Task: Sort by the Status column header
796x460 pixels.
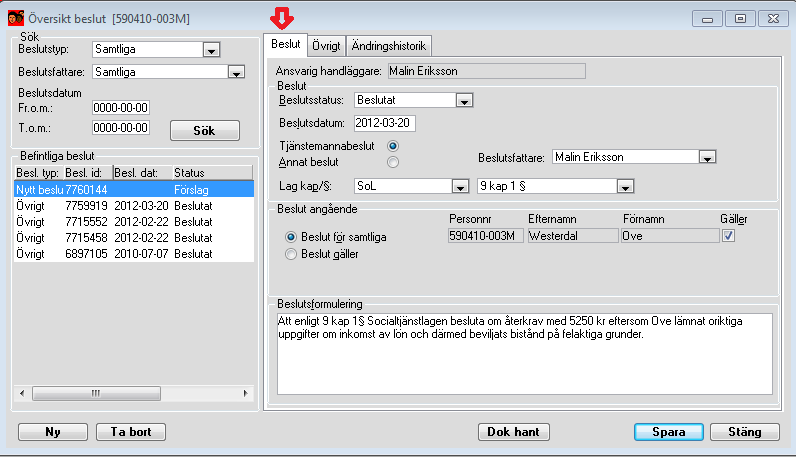Action: [212, 173]
